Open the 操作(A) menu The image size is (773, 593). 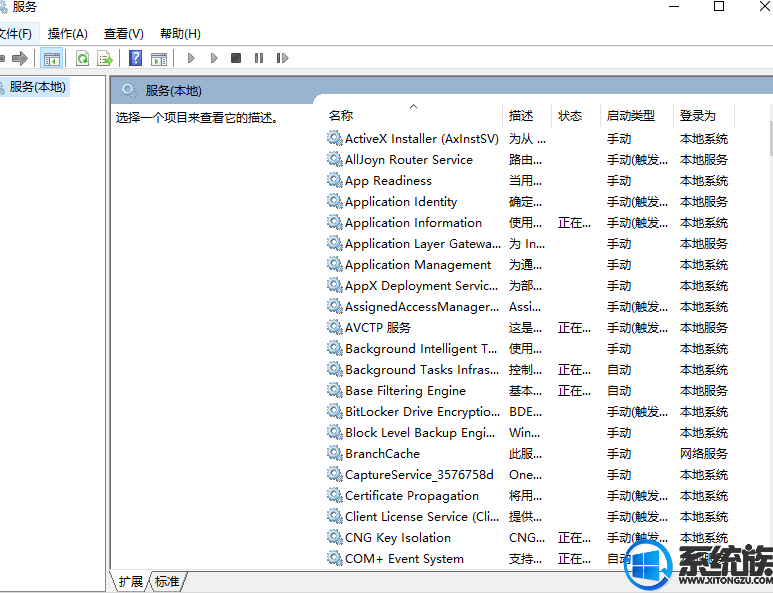pos(68,34)
